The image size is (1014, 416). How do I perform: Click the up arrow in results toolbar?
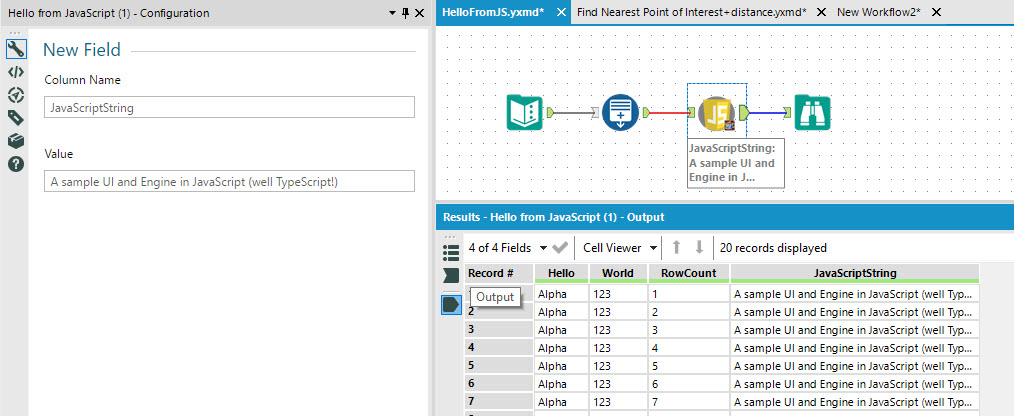[676, 248]
